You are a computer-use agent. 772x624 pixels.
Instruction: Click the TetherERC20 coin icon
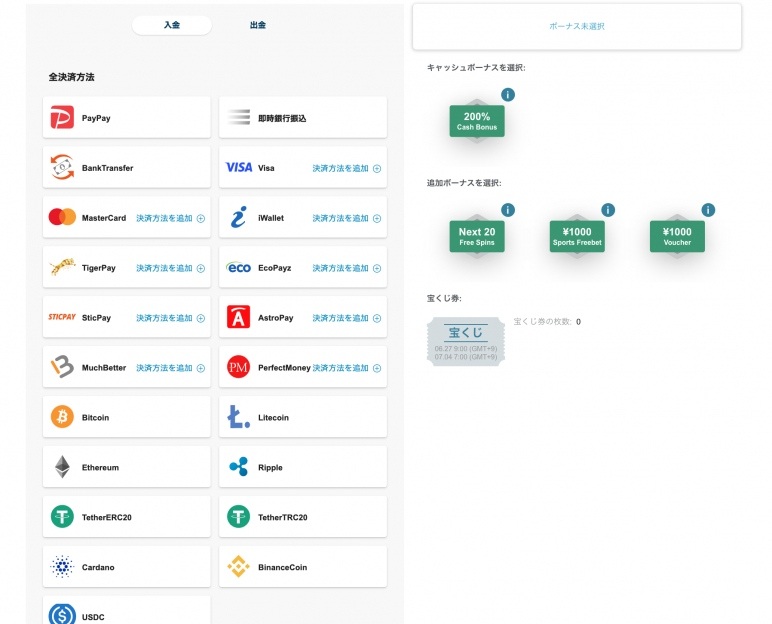(62, 517)
